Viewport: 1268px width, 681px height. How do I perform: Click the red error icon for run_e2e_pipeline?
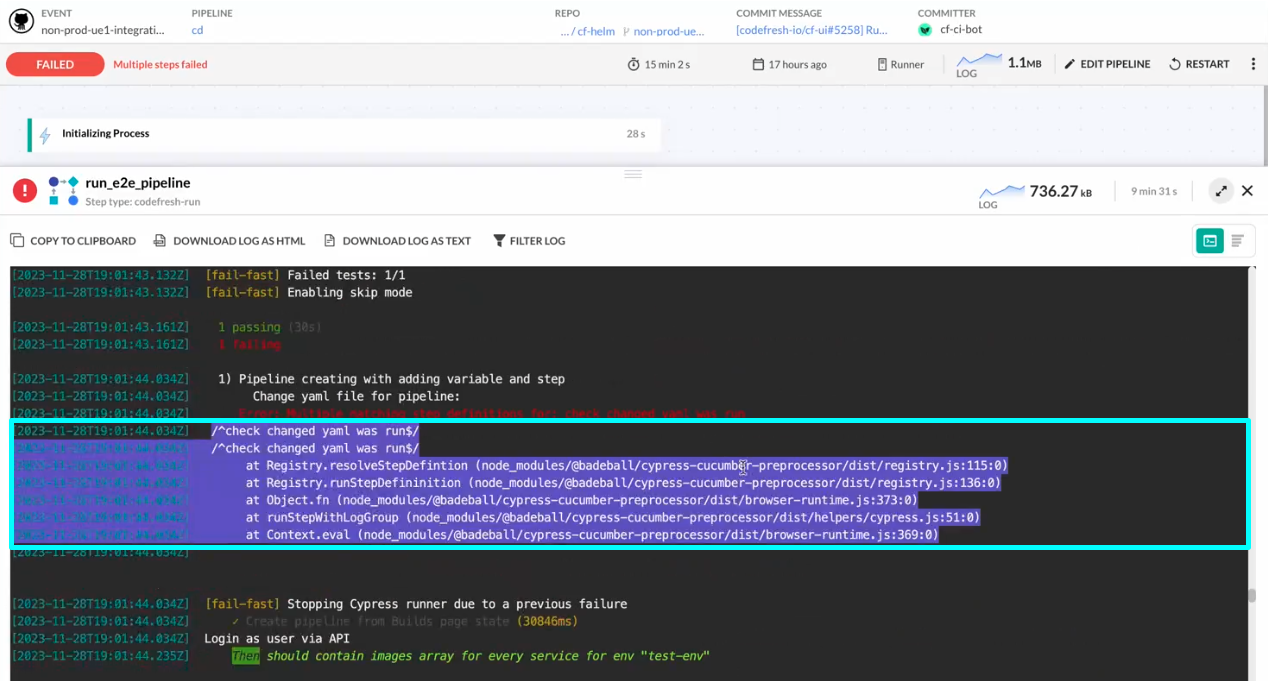(25, 190)
